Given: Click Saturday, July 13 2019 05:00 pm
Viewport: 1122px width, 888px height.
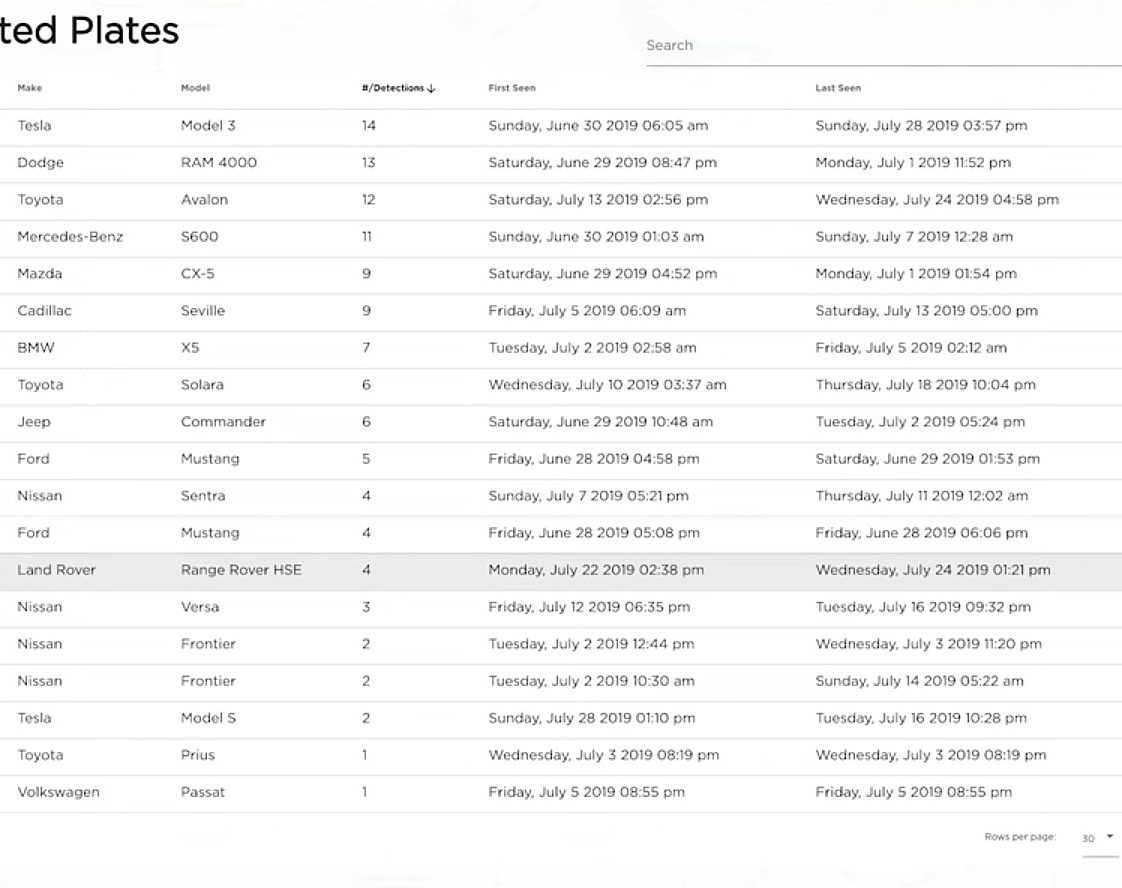Looking at the screenshot, I should tap(927, 311).
